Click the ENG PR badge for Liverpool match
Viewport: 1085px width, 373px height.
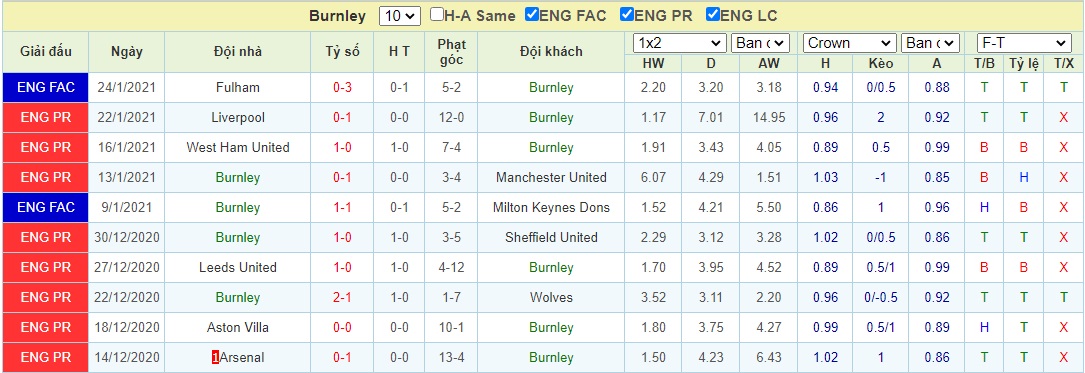46,117
